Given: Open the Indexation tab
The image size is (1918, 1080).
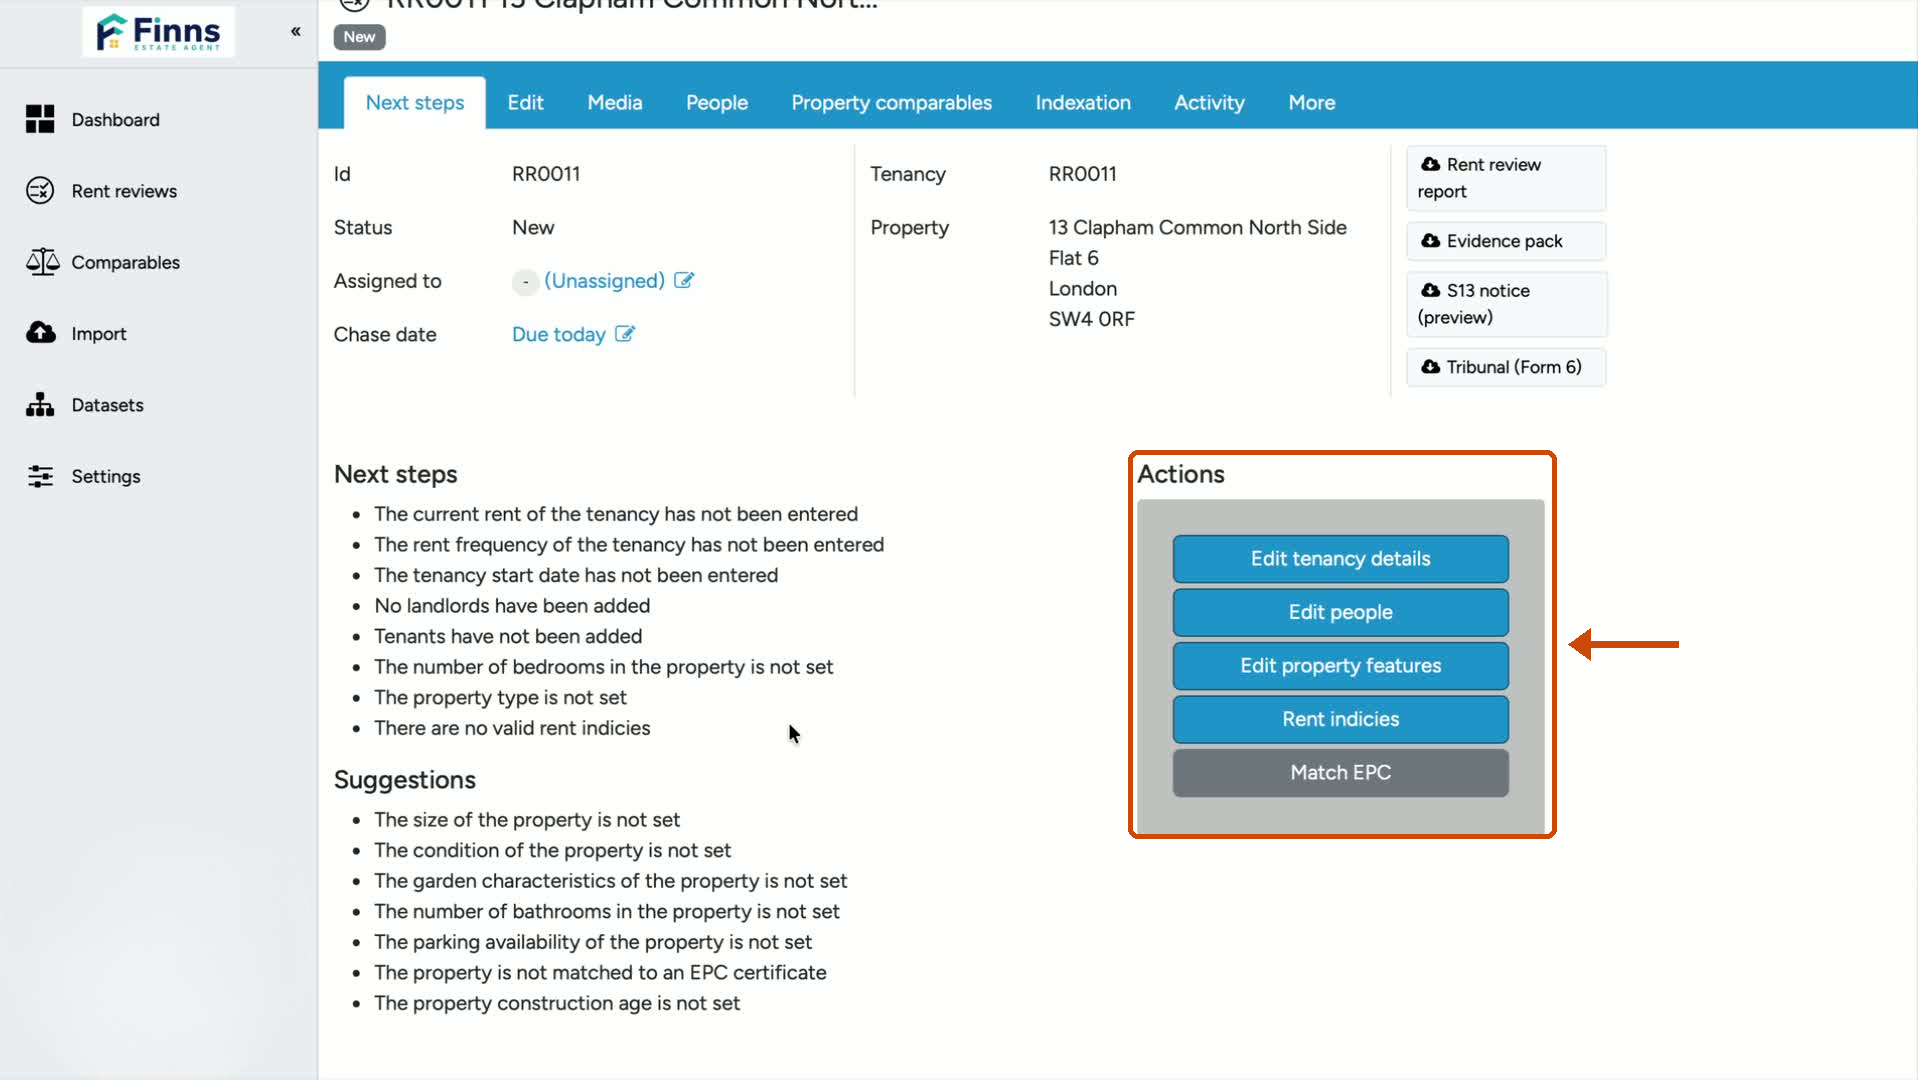Looking at the screenshot, I should [1083, 103].
